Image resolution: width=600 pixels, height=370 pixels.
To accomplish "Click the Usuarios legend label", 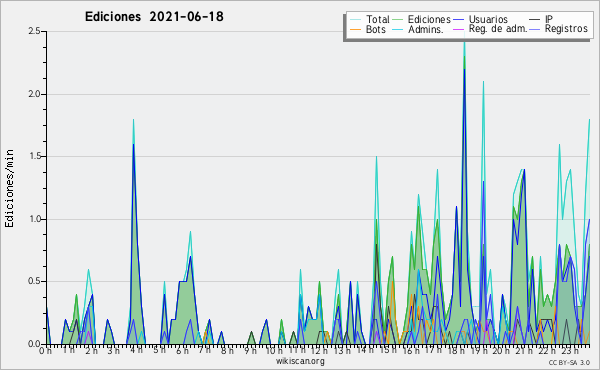I will (488, 19).
